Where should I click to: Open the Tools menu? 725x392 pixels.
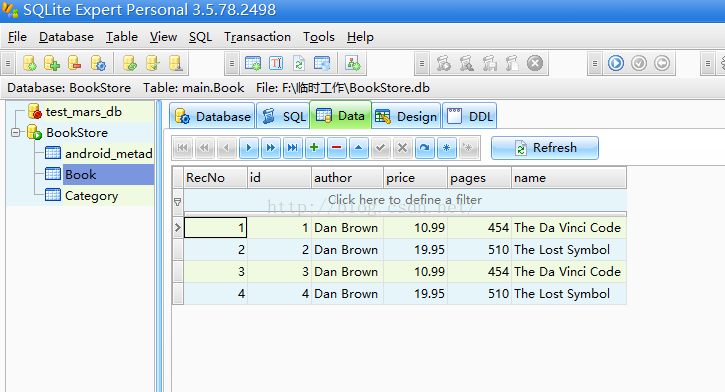click(x=319, y=37)
